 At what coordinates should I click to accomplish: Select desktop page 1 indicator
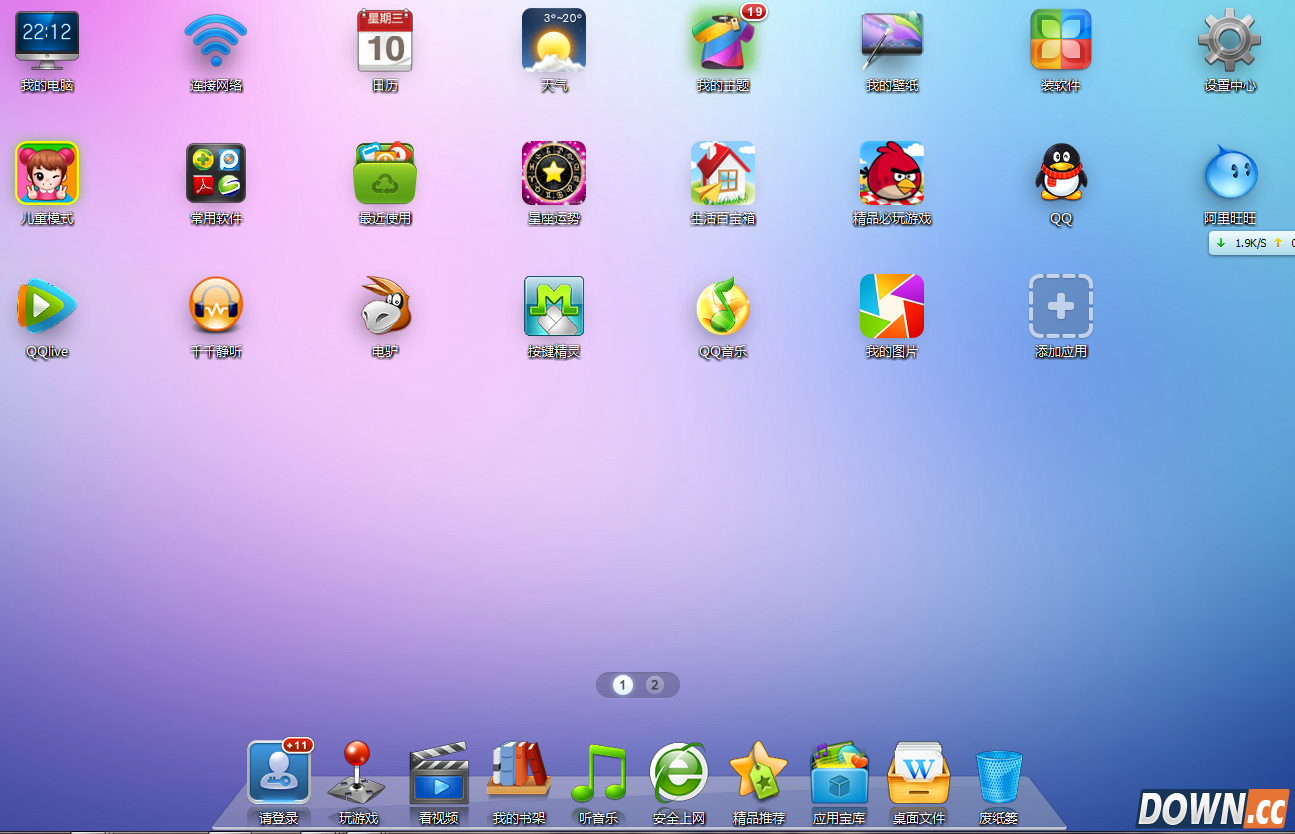623,685
